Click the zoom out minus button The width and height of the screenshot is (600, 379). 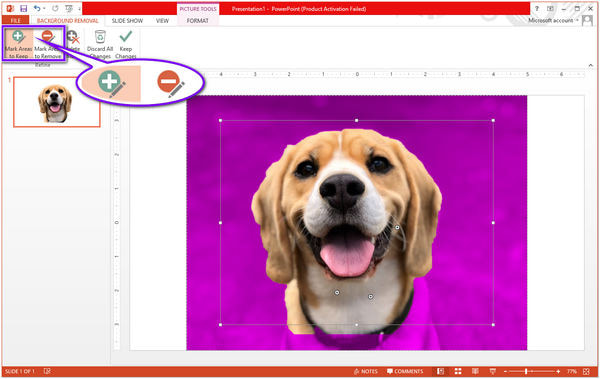[505, 371]
